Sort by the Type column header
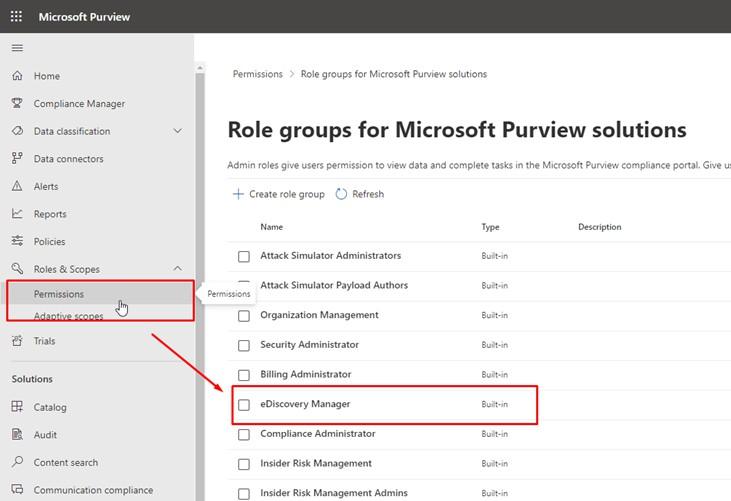Viewport: 731px width, 501px height. tap(490, 227)
